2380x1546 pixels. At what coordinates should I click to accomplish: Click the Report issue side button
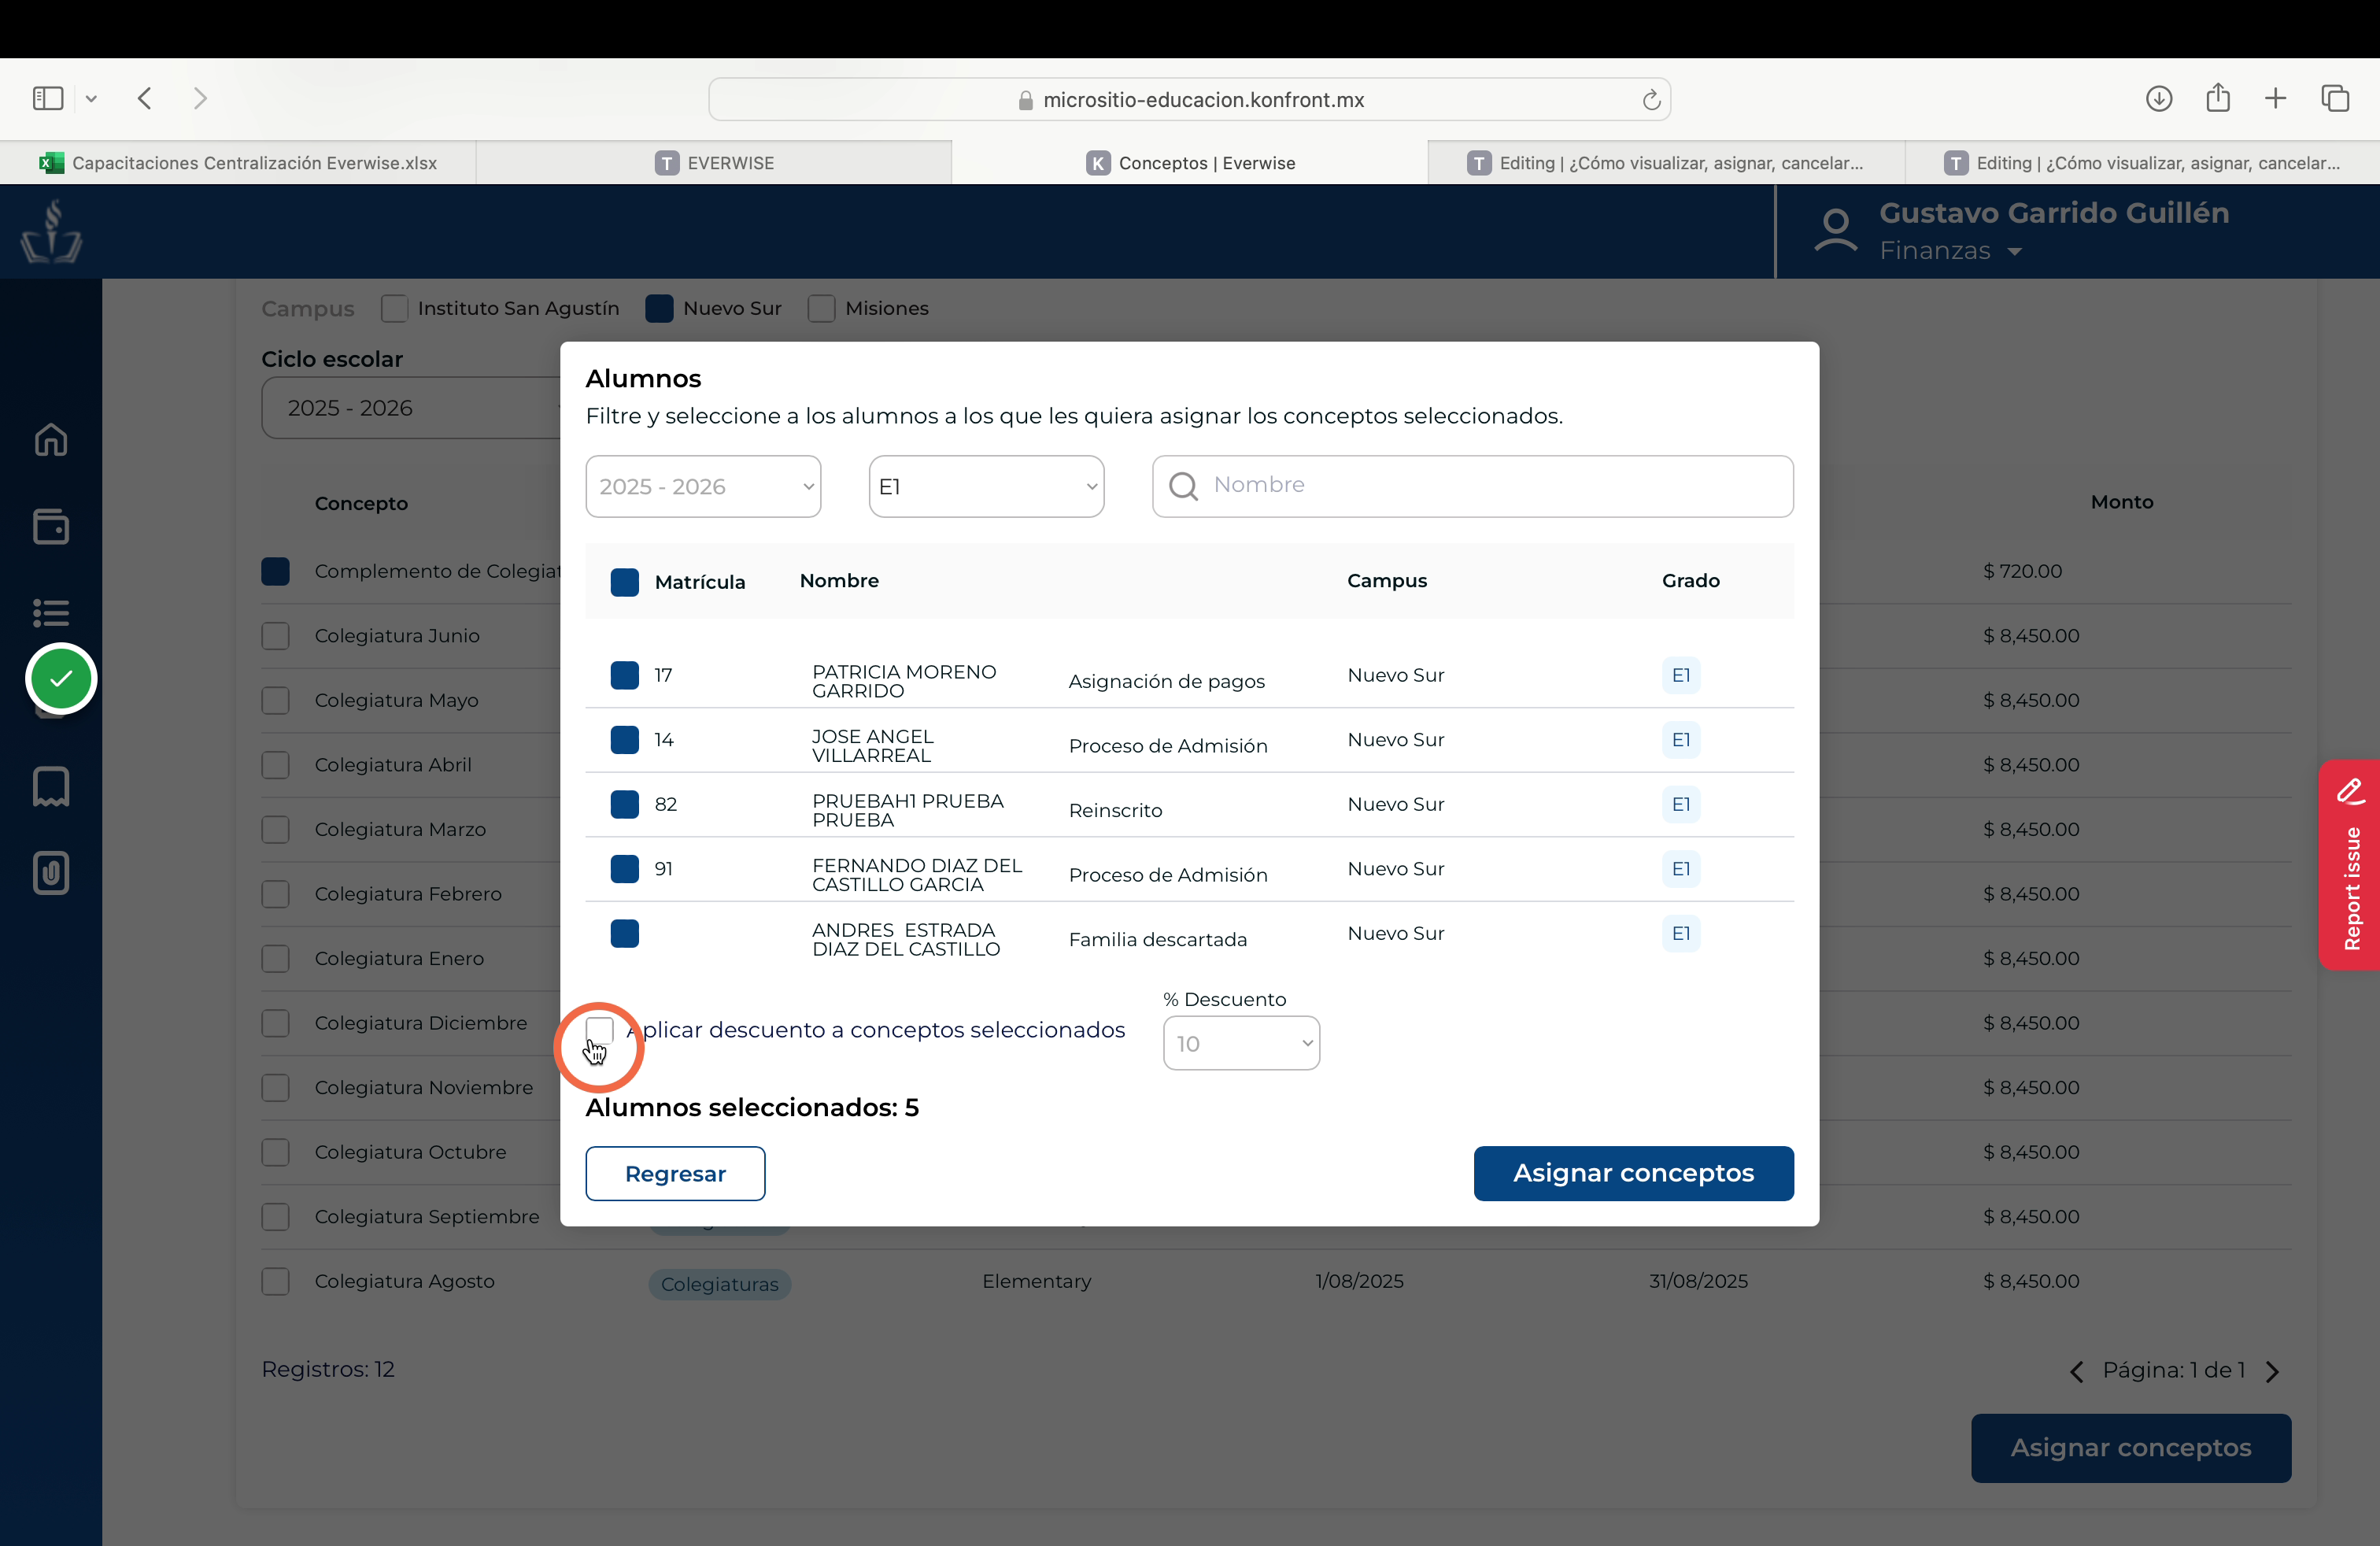(x=2349, y=865)
